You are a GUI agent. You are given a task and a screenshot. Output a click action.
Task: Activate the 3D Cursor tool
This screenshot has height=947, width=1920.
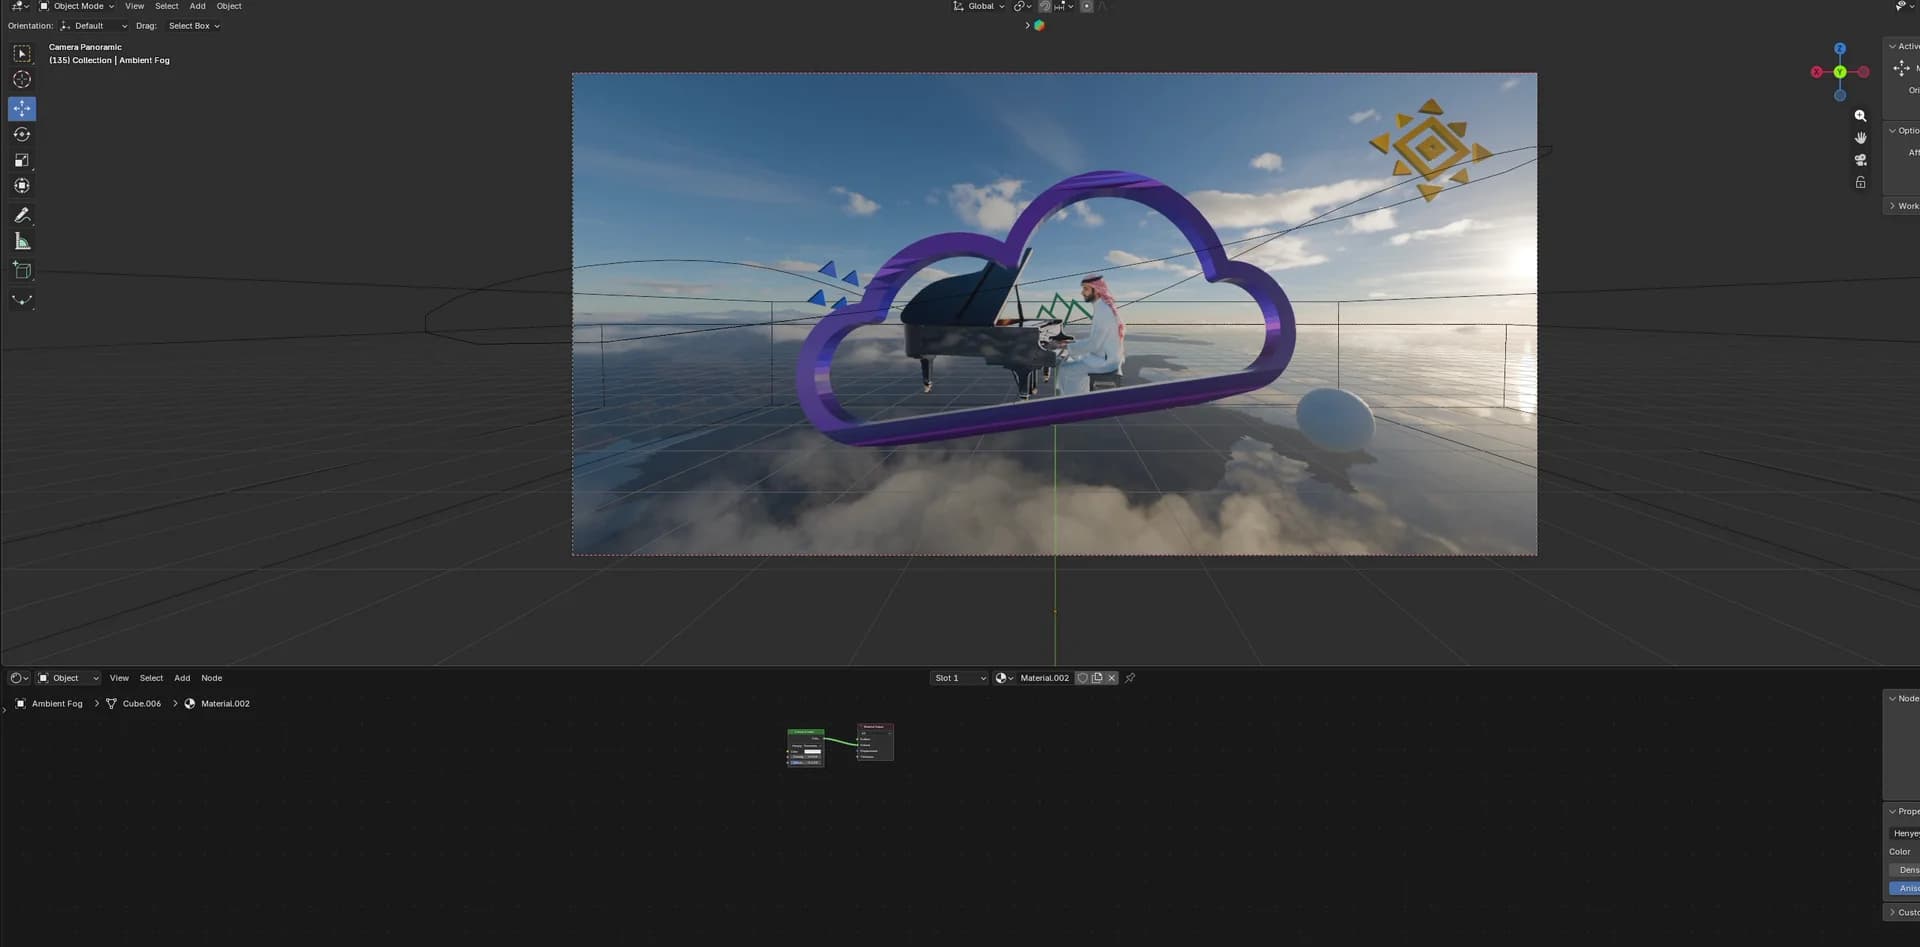(22, 79)
